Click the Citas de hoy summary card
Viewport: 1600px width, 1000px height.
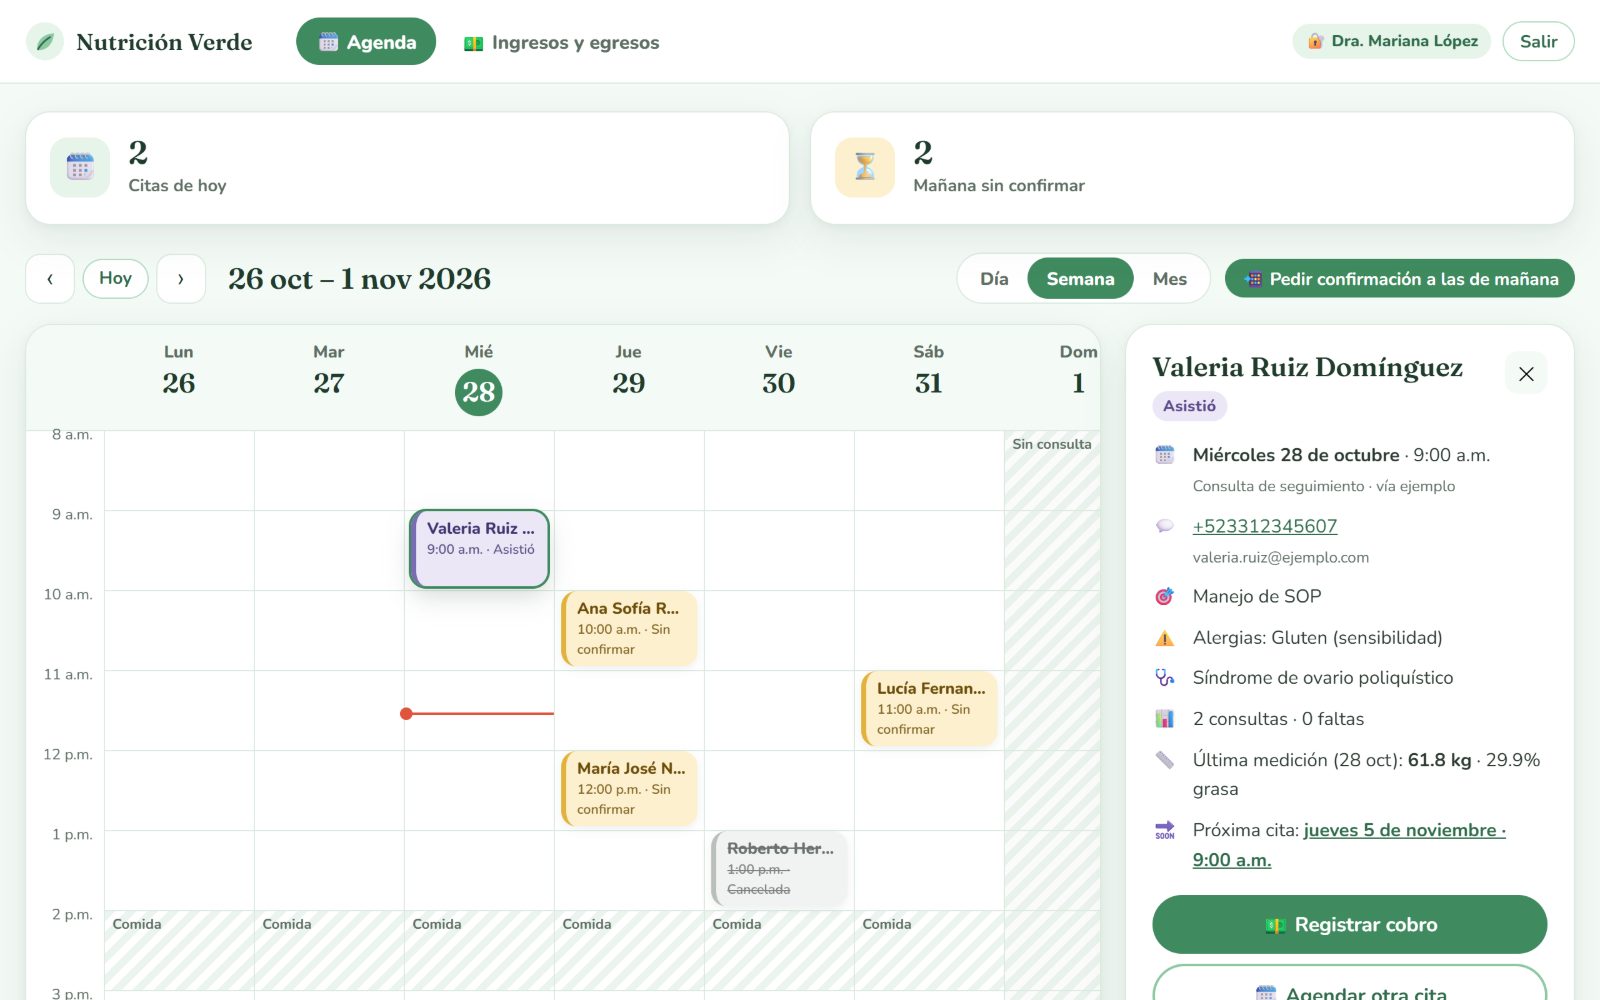(407, 168)
